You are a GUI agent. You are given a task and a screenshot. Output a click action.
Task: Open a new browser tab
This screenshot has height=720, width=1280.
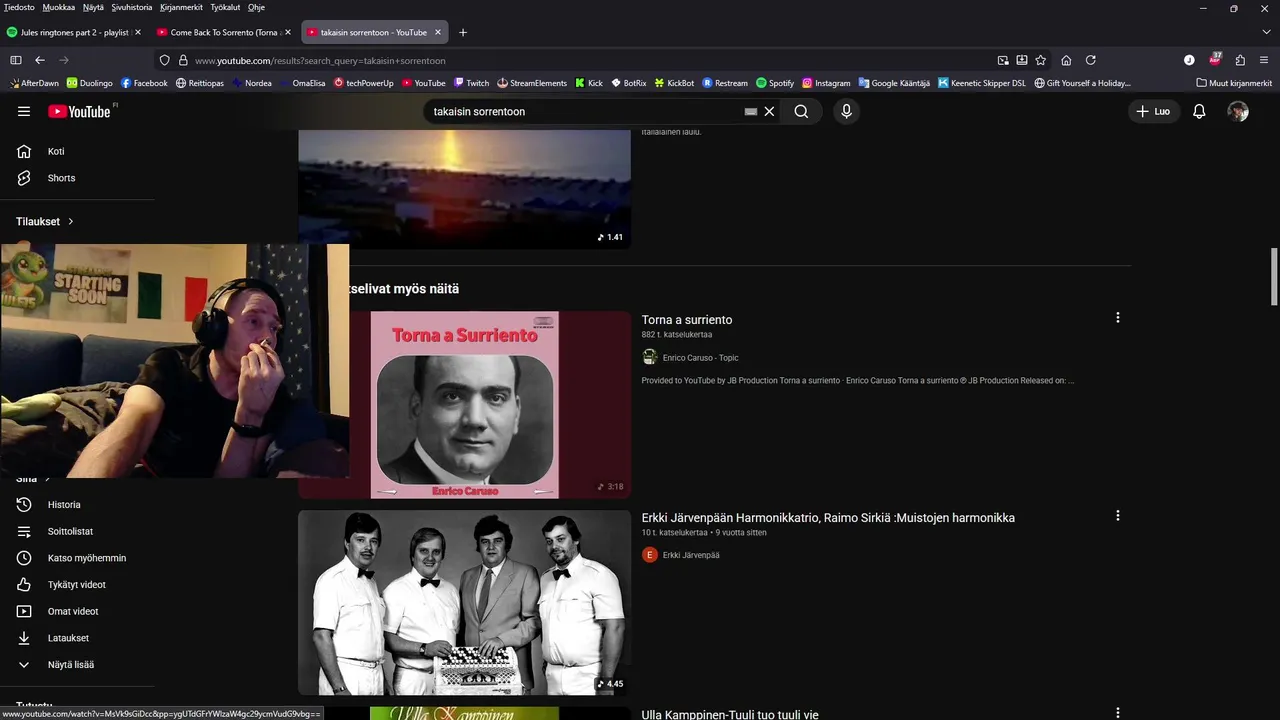point(462,32)
